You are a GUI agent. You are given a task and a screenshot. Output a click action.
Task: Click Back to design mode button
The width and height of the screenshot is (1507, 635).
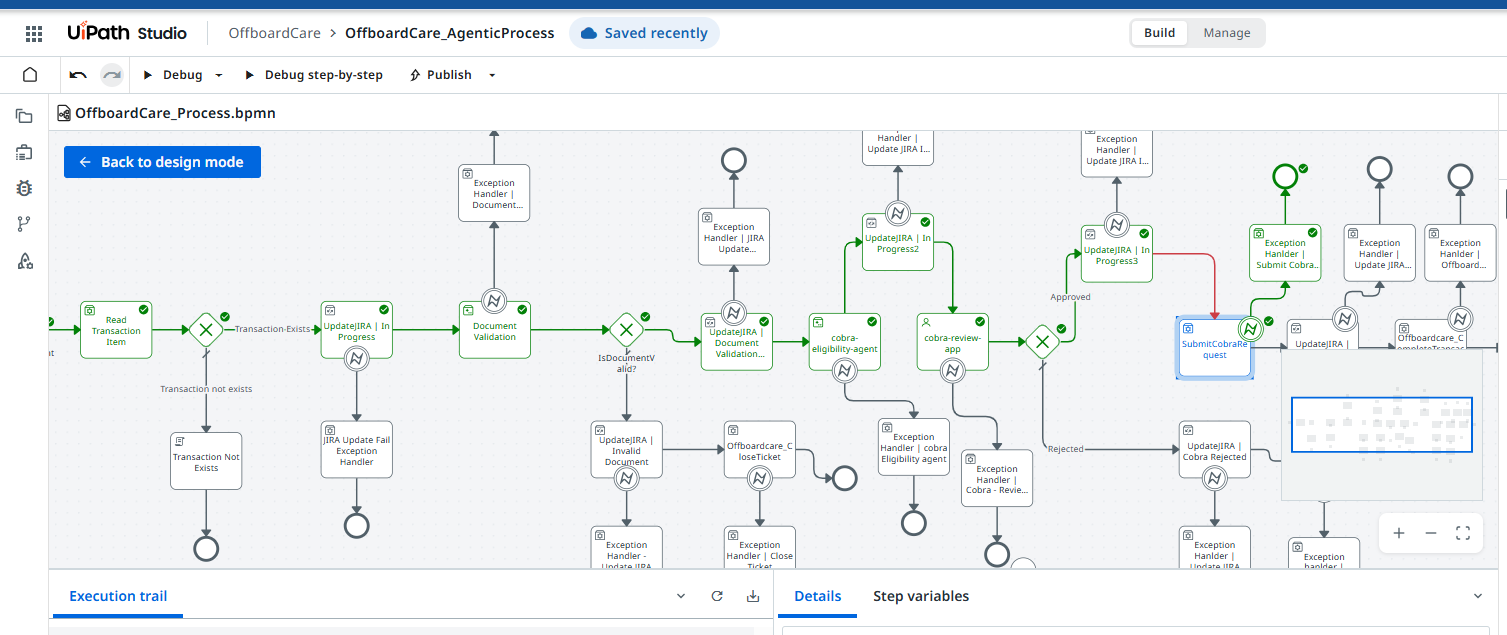pos(162,162)
